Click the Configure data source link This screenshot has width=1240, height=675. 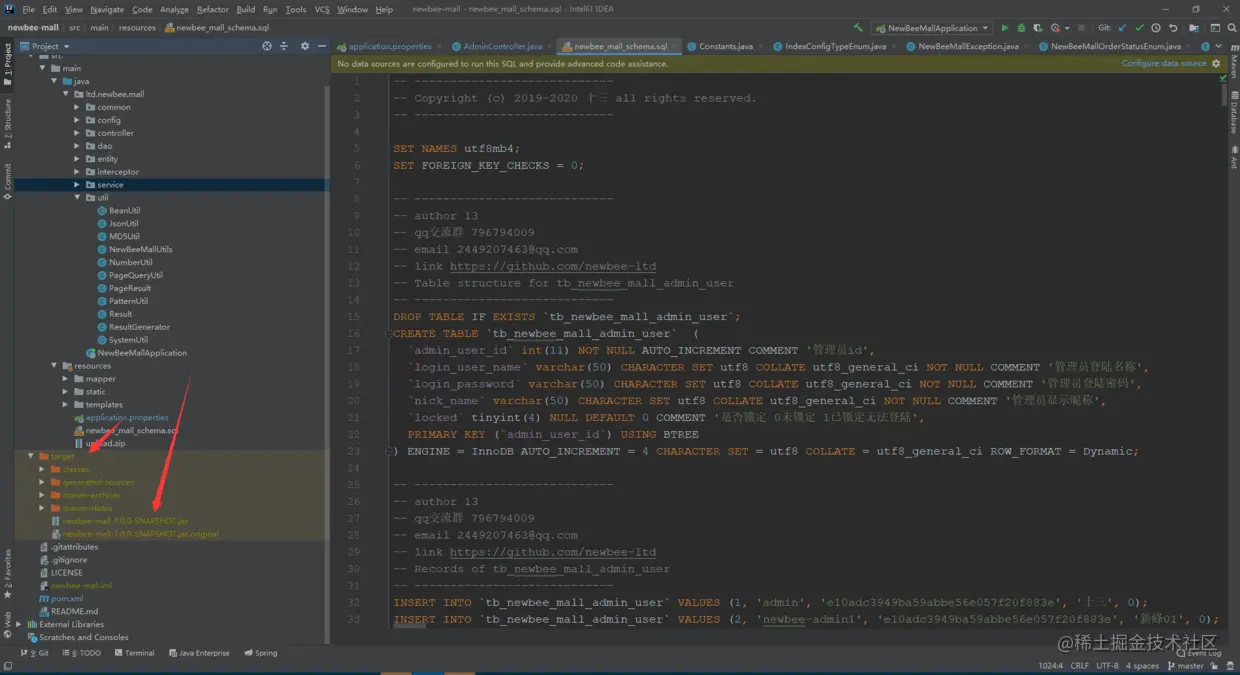point(1164,63)
